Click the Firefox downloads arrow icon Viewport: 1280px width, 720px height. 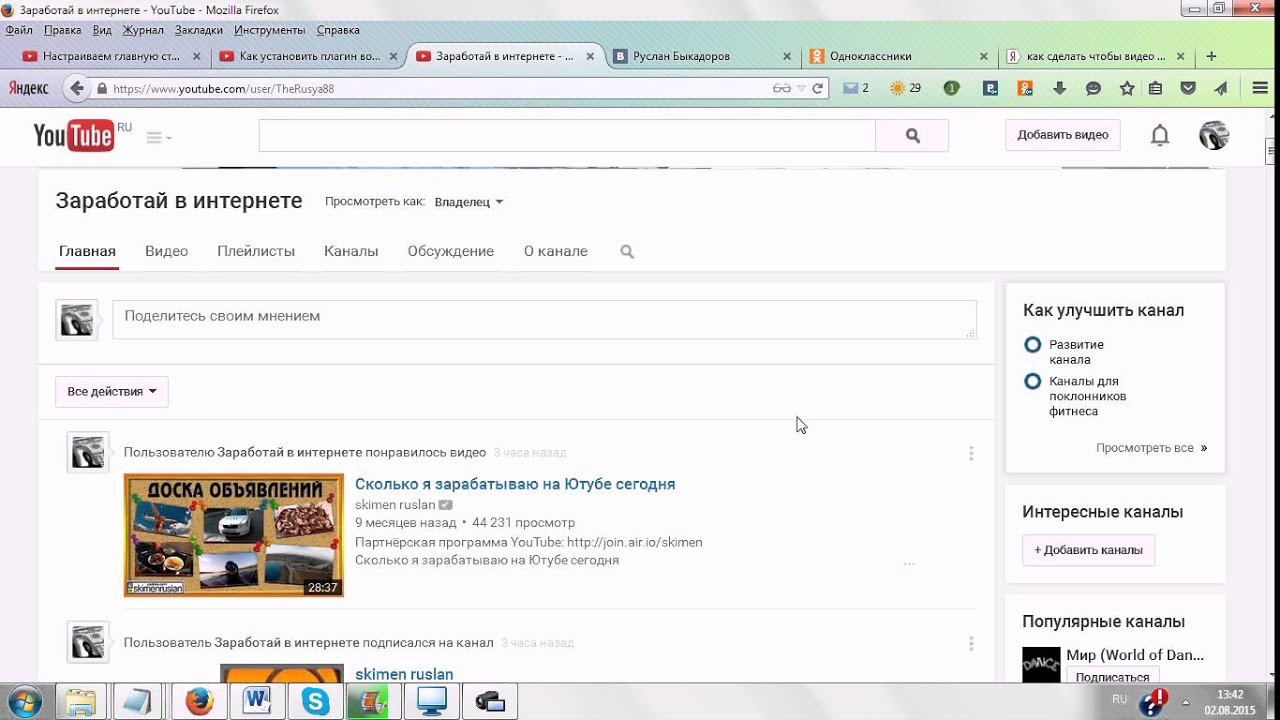(1060, 88)
